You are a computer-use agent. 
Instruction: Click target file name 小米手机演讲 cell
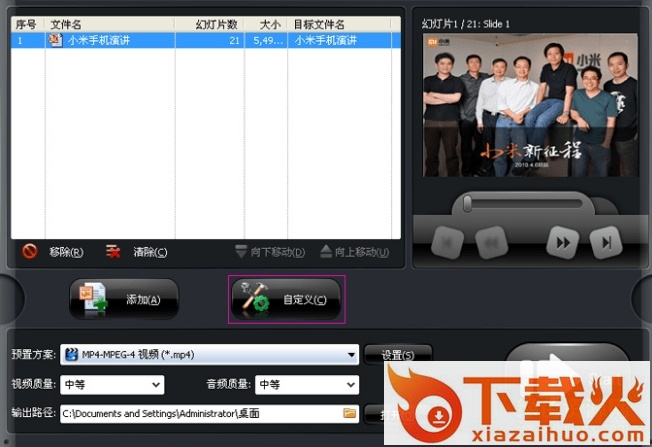point(326,40)
